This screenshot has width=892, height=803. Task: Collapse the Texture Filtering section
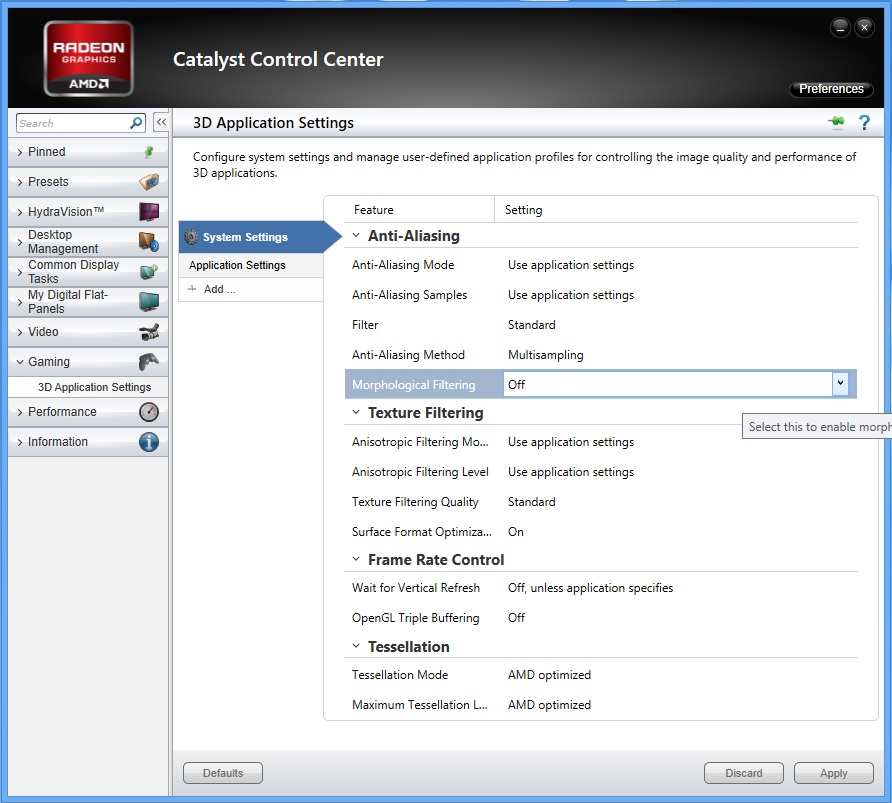(356, 412)
